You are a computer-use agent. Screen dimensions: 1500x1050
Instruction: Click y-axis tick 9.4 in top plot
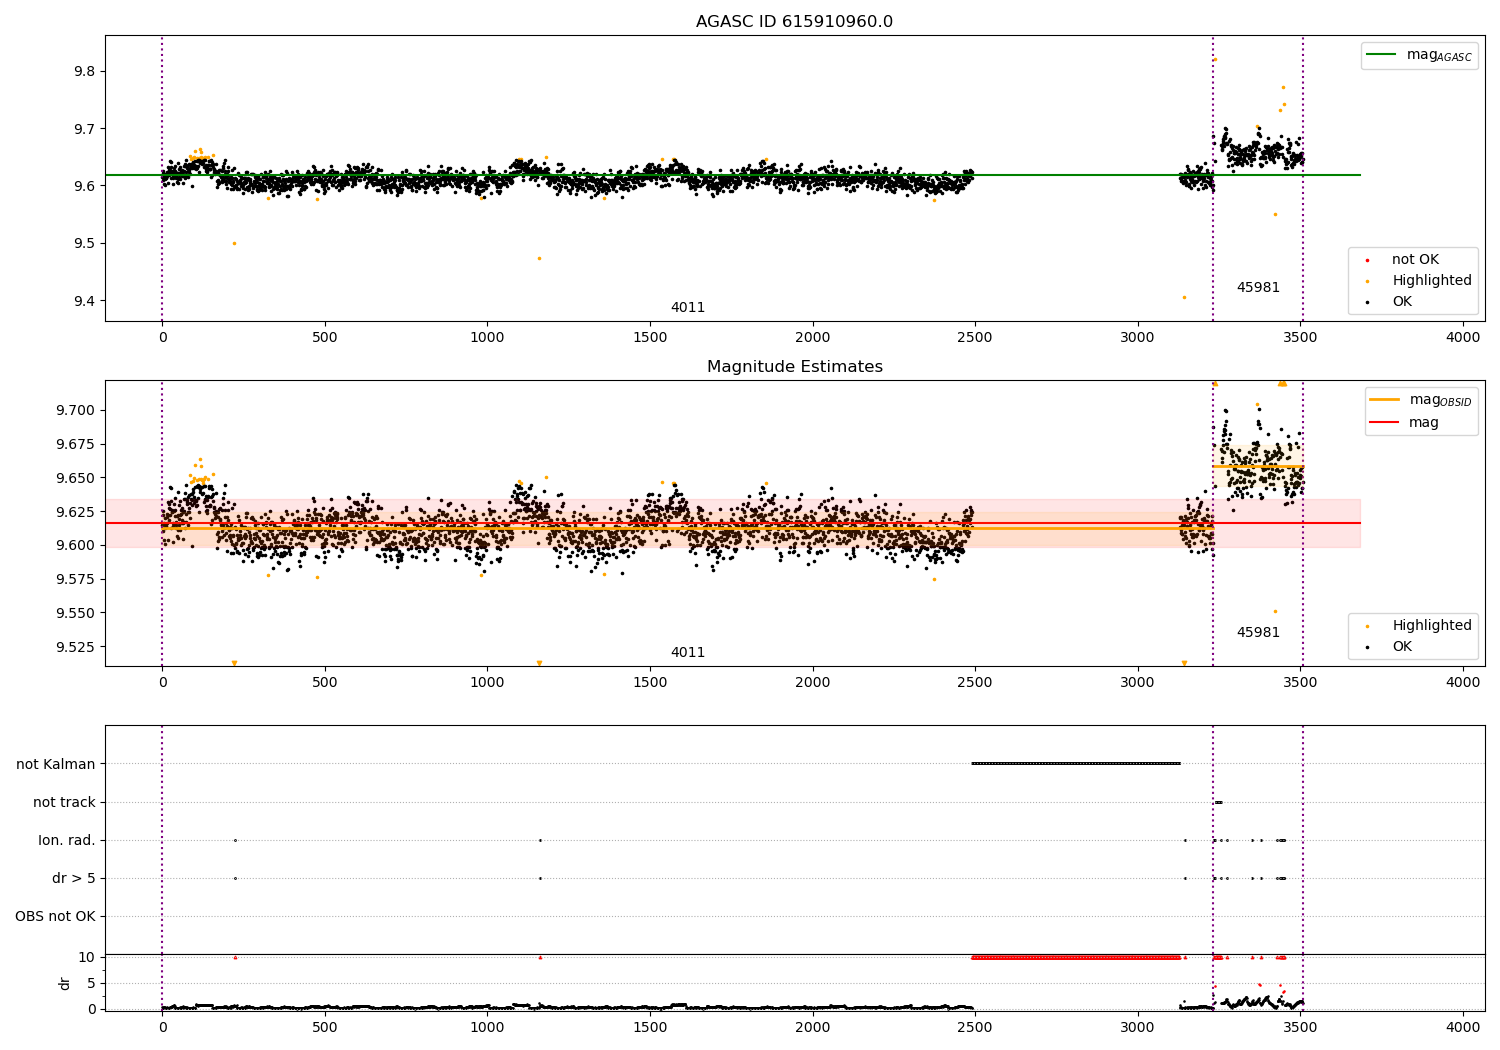click(84, 302)
